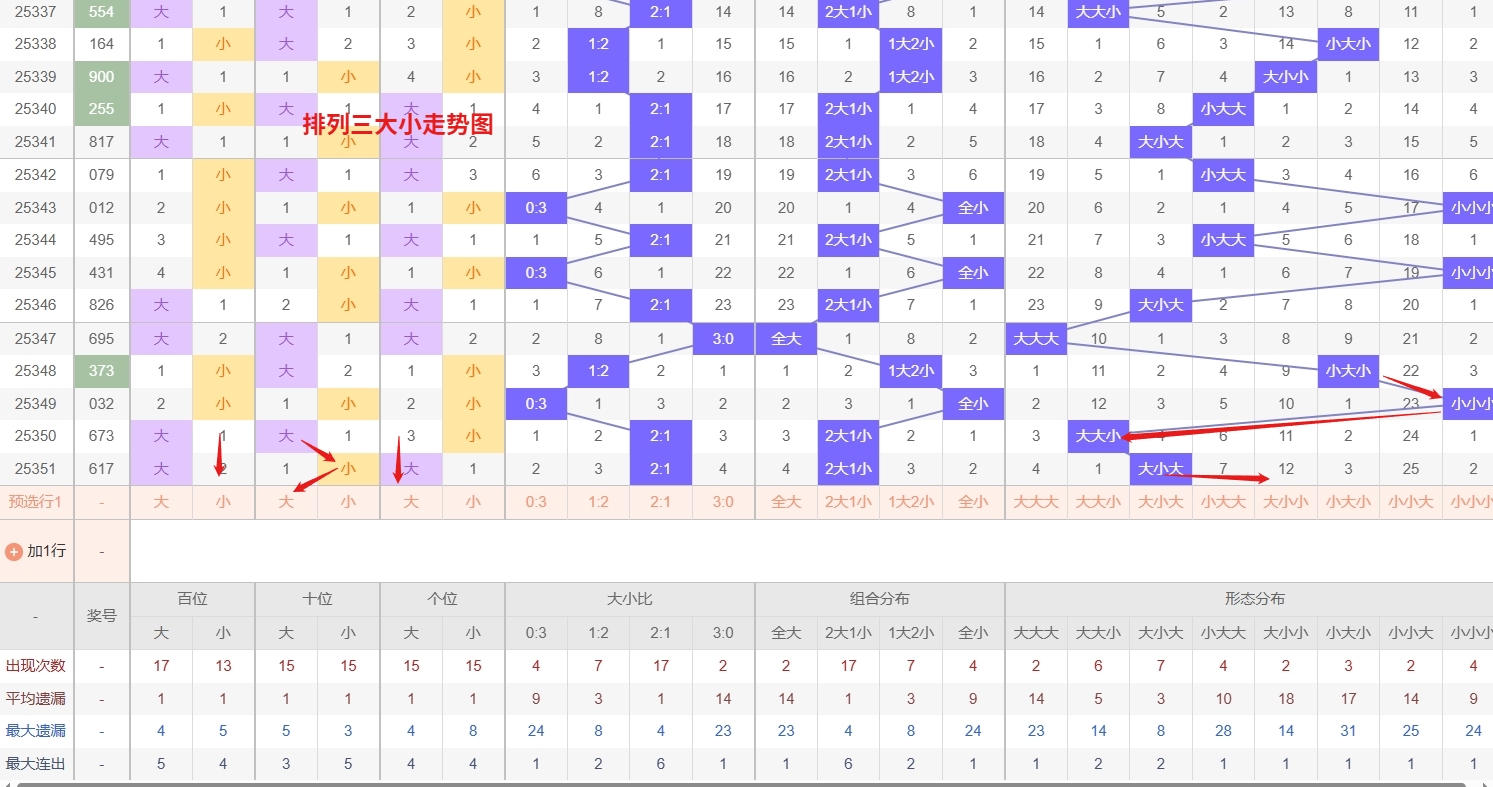Click the 预选行1 row label

[x=36, y=502]
